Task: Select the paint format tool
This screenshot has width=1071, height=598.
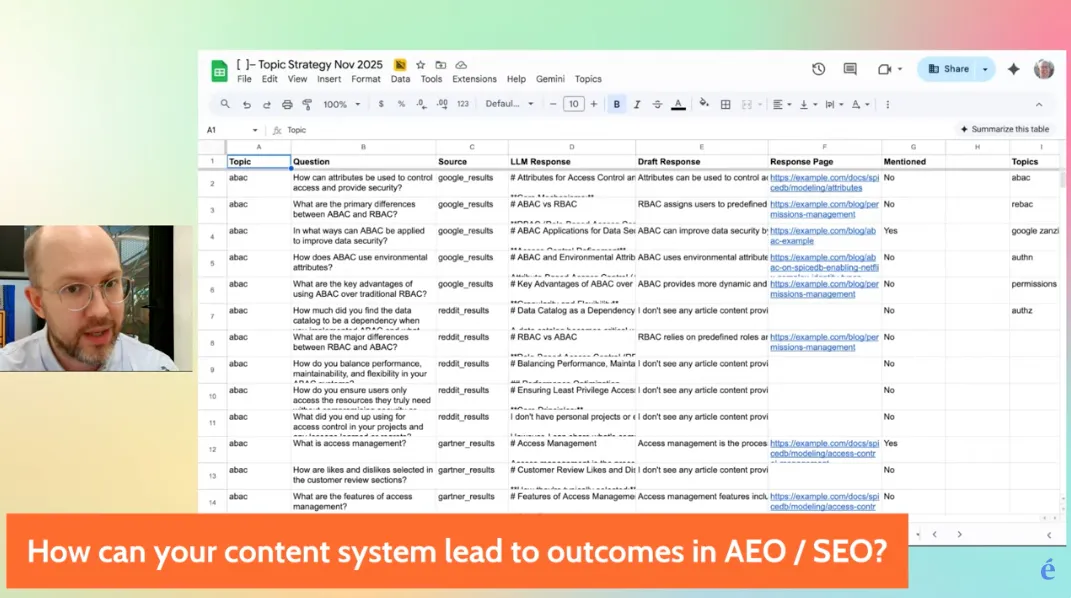Action: pos(307,104)
